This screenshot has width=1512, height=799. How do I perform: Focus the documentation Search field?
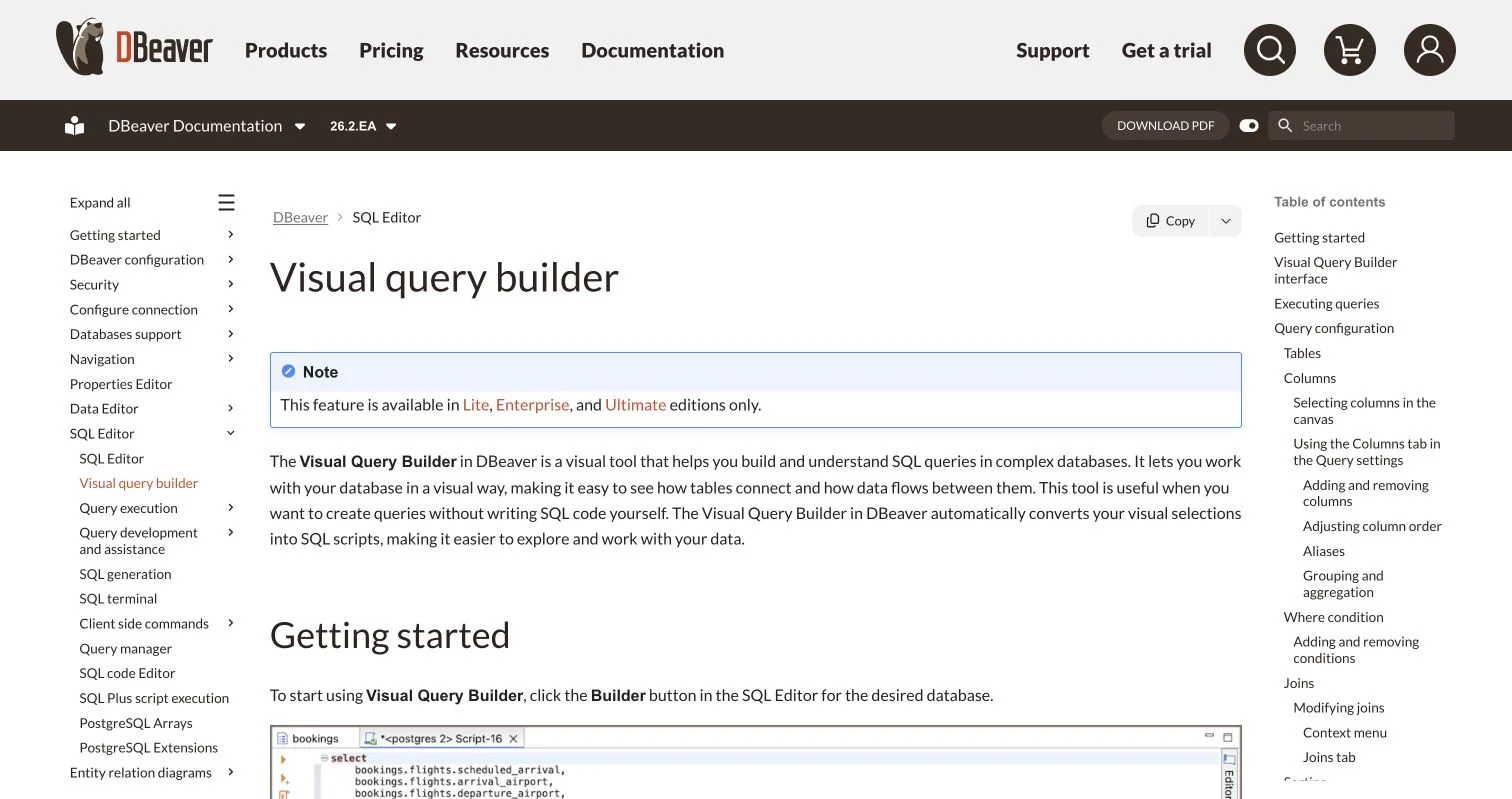[1362, 126]
